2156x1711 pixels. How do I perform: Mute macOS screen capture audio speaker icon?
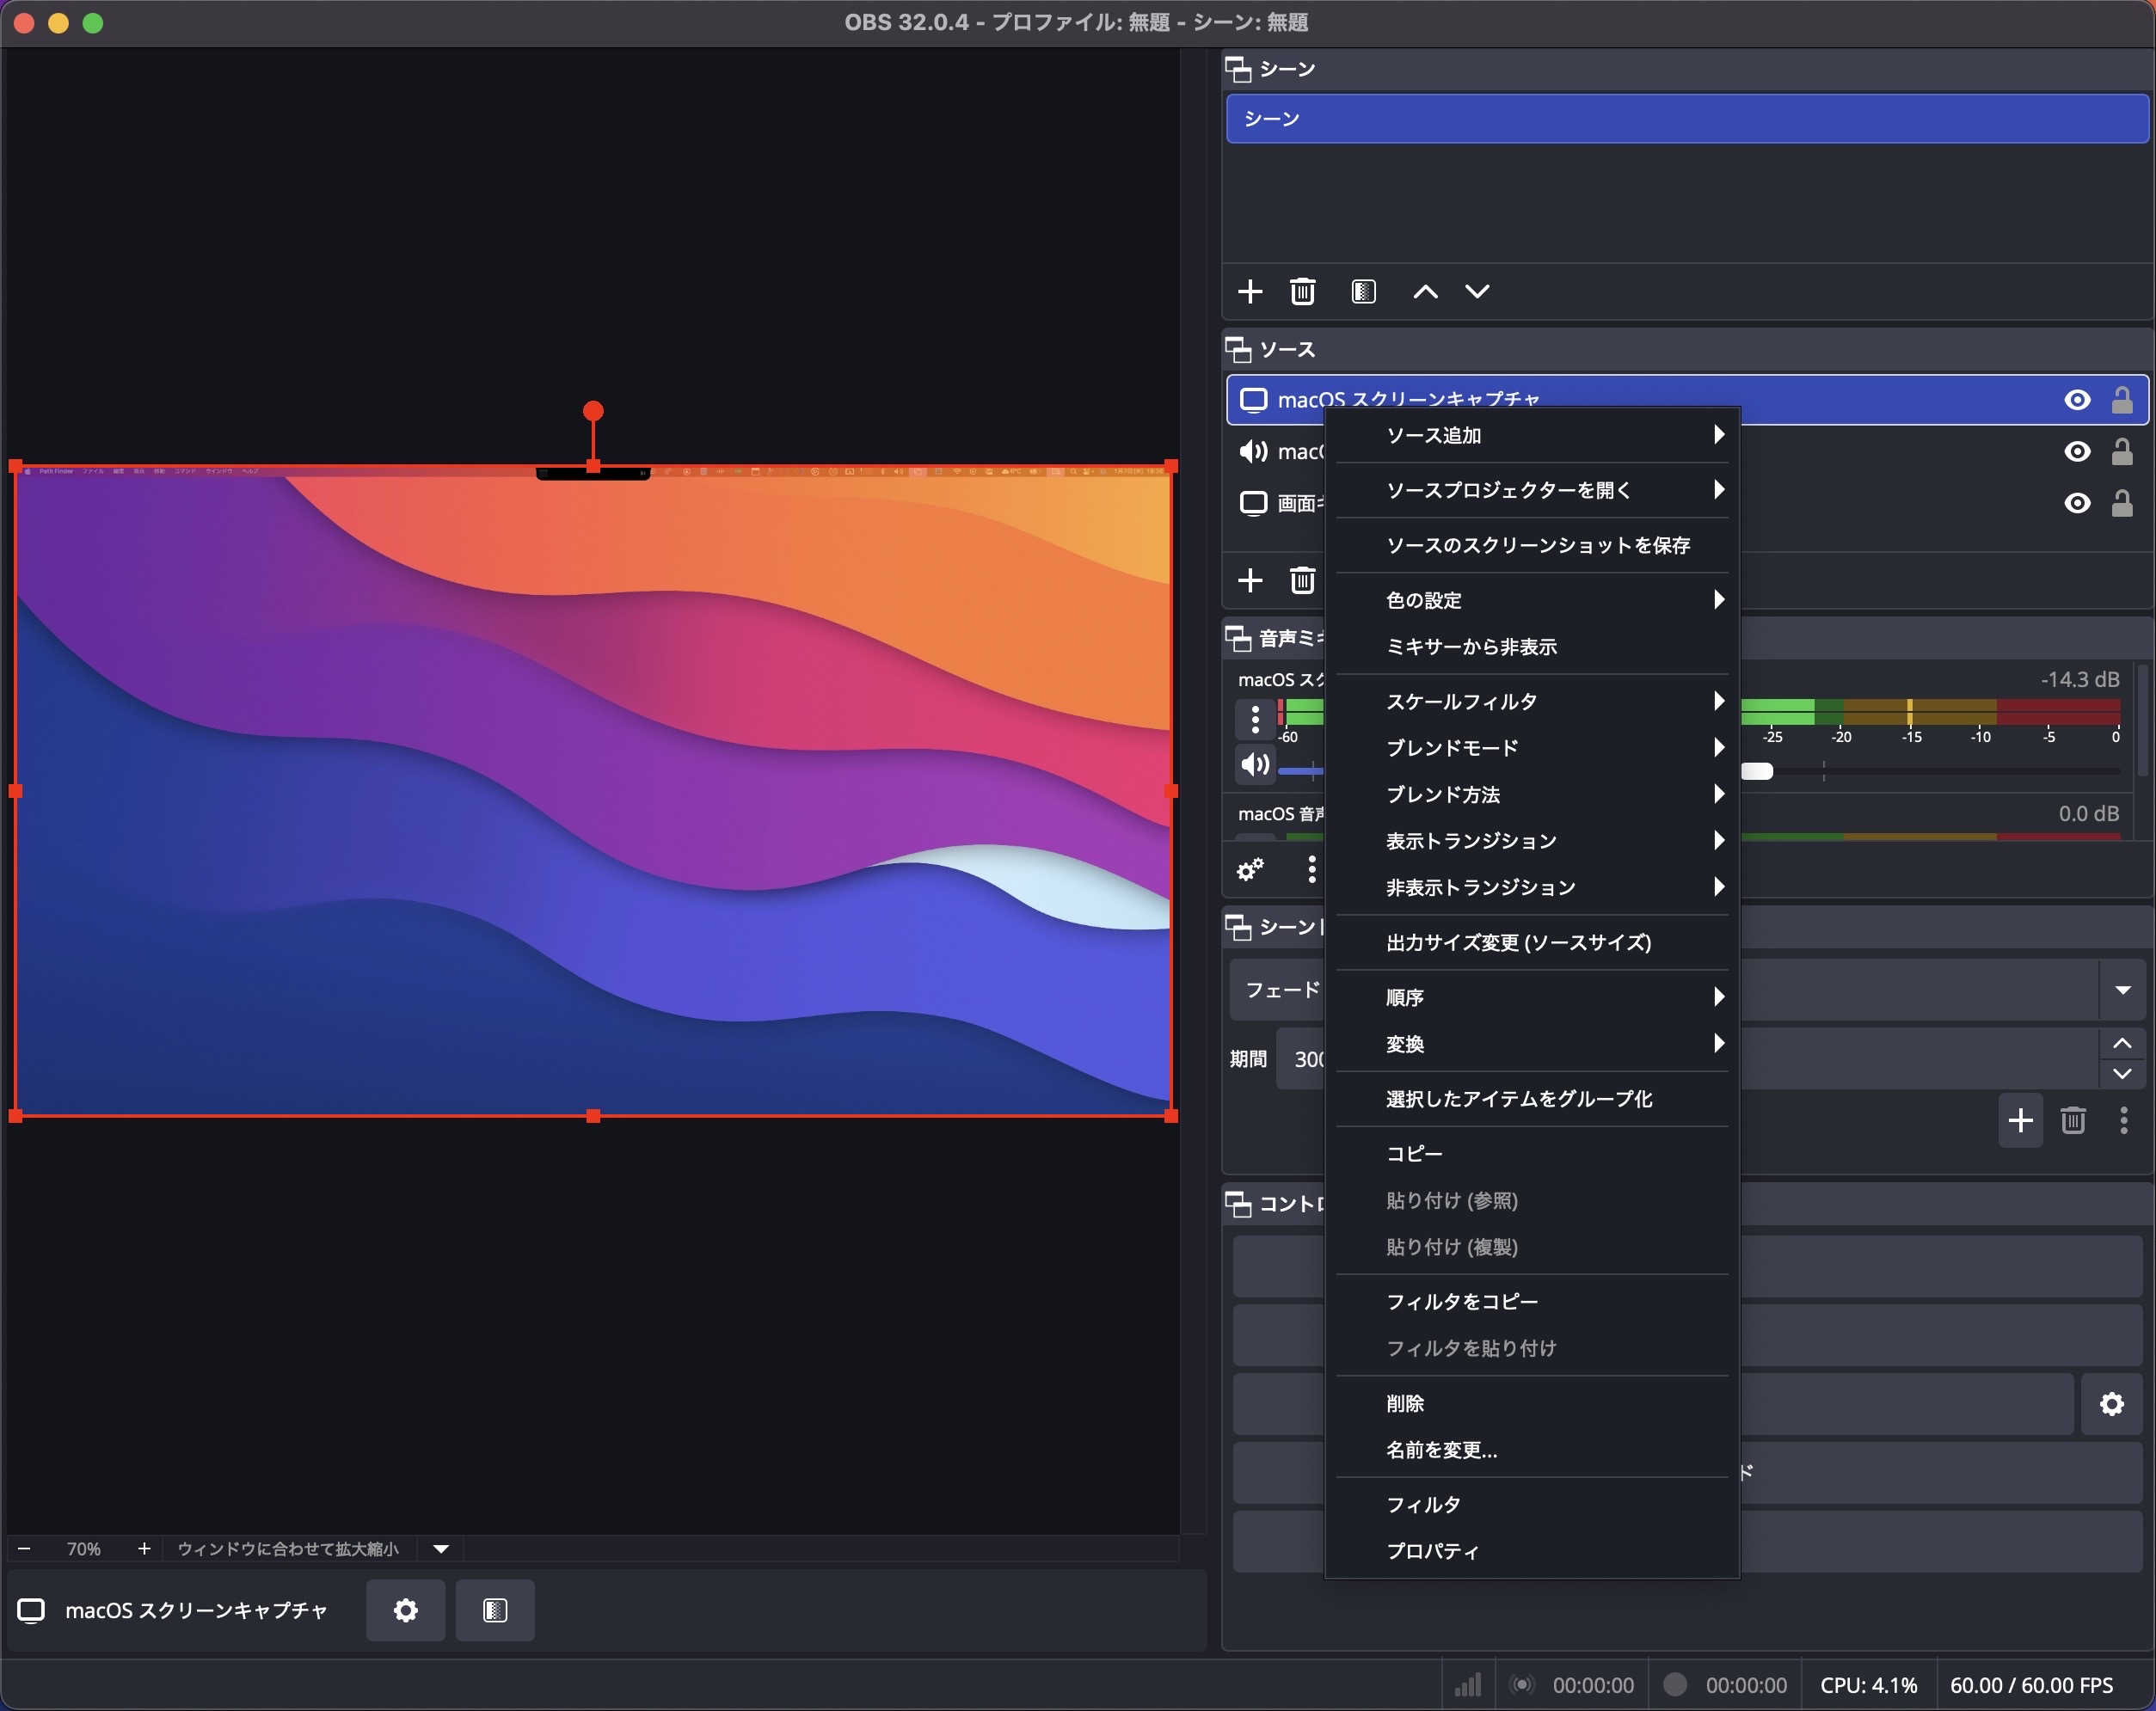tap(1254, 765)
